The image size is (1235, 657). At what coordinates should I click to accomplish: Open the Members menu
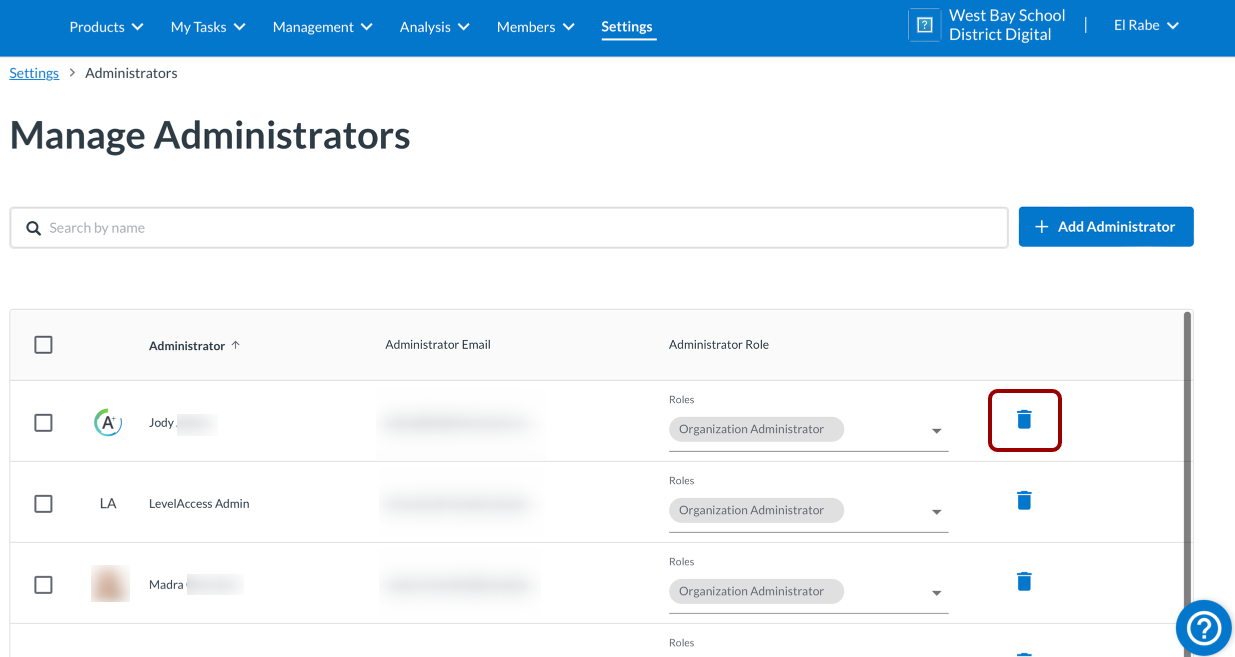pyautogui.click(x=535, y=27)
